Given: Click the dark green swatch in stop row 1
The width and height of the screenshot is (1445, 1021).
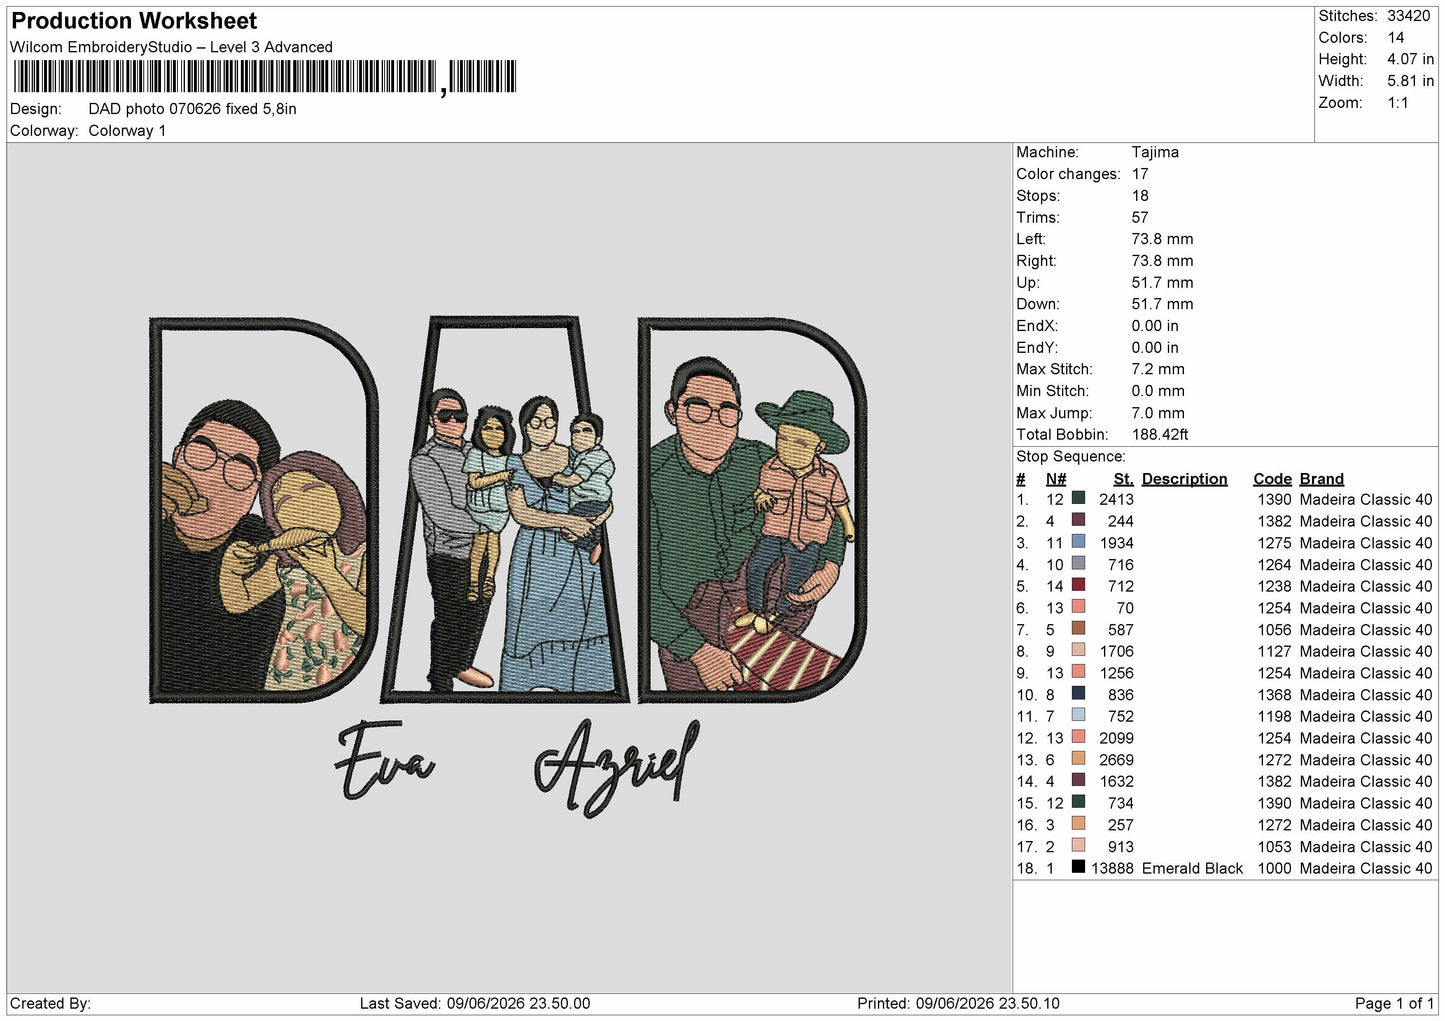Looking at the screenshot, I should click(x=1078, y=498).
